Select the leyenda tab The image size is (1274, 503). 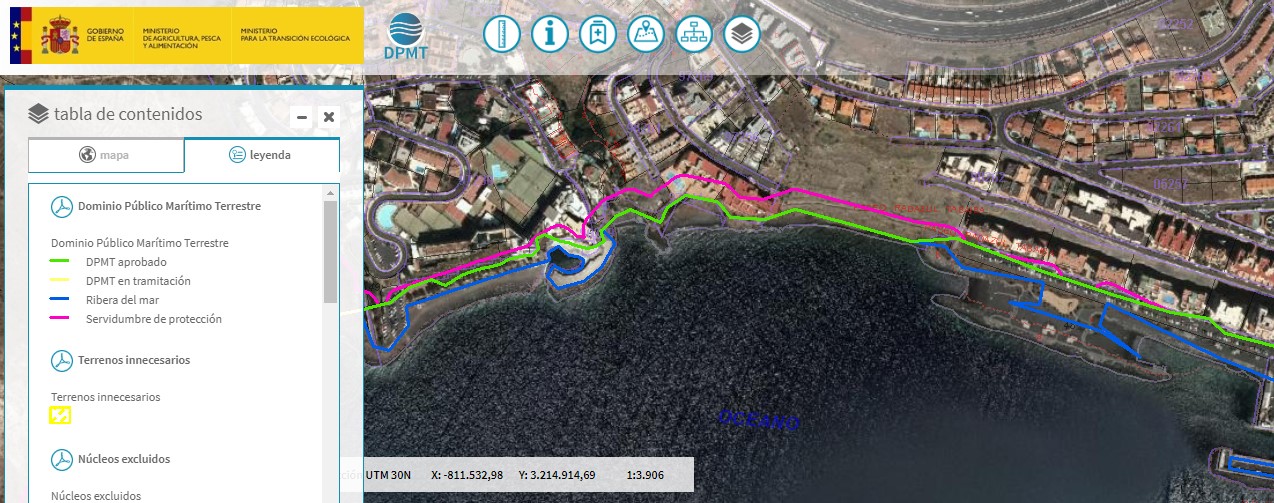coord(262,155)
